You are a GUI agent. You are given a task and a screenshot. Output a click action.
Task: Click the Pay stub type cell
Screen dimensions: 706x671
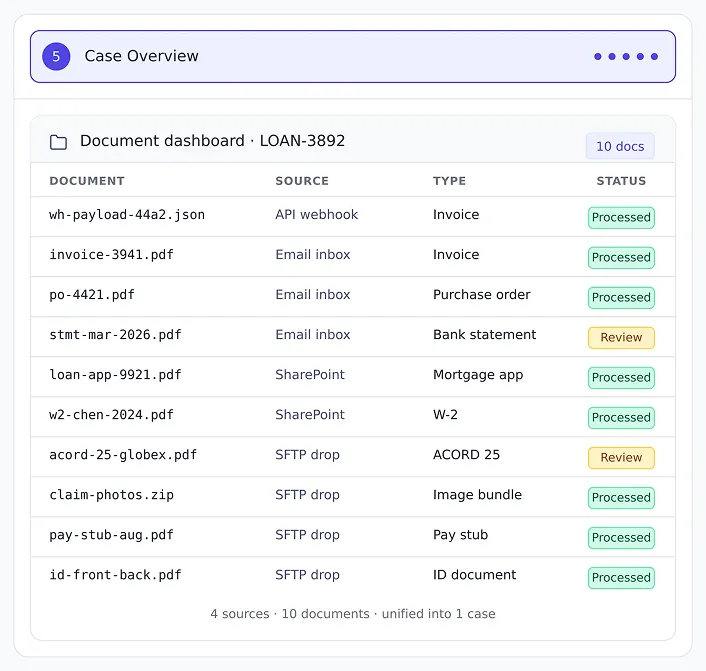click(460, 535)
